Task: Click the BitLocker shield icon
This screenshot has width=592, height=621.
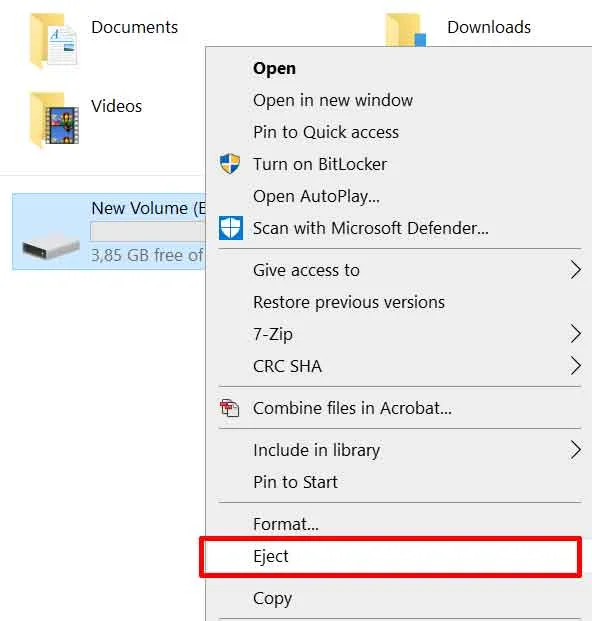Action: pyautogui.click(x=230, y=164)
